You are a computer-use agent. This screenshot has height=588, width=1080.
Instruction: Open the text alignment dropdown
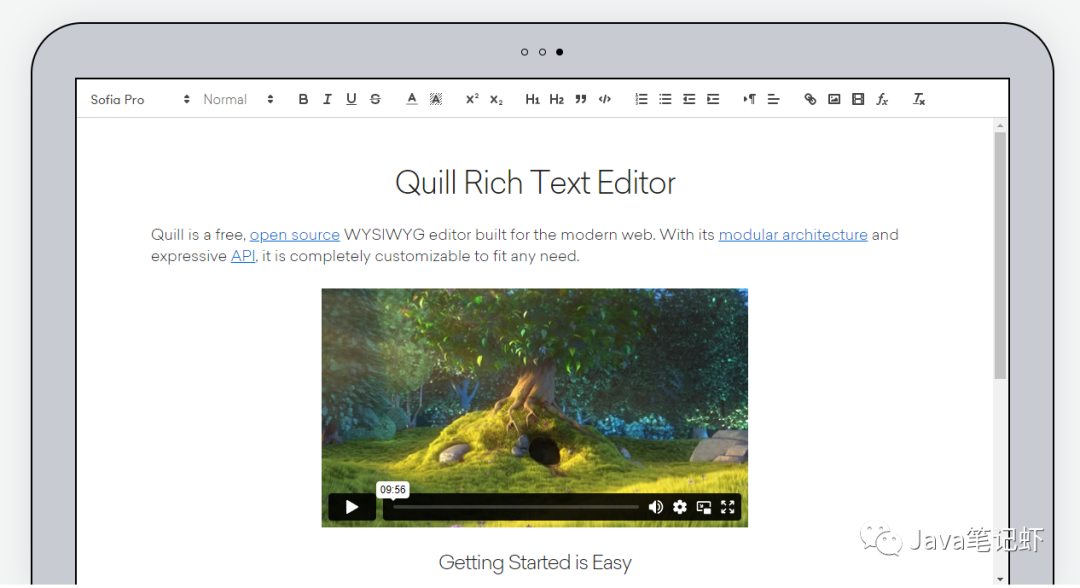773,99
